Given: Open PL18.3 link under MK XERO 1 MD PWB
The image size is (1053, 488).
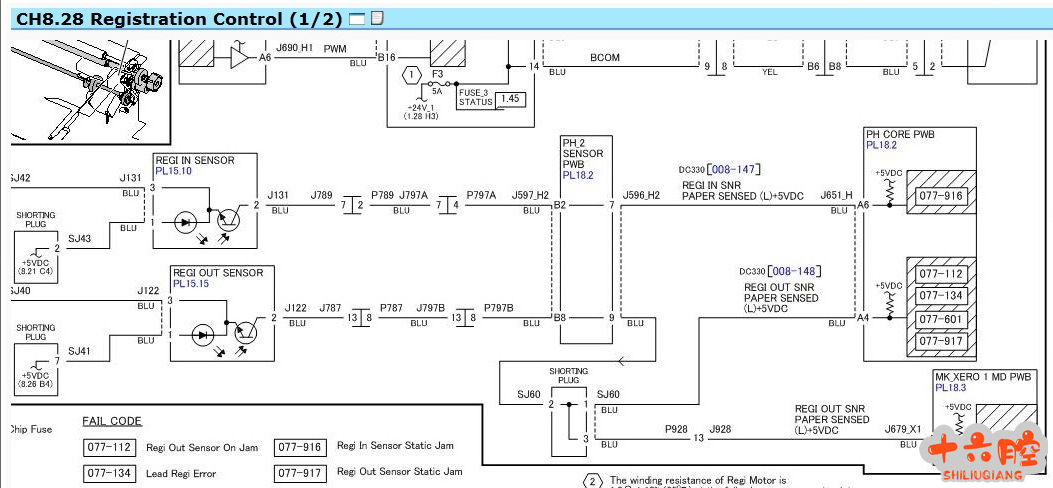Looking at the screenshot, I should [951, 387].
